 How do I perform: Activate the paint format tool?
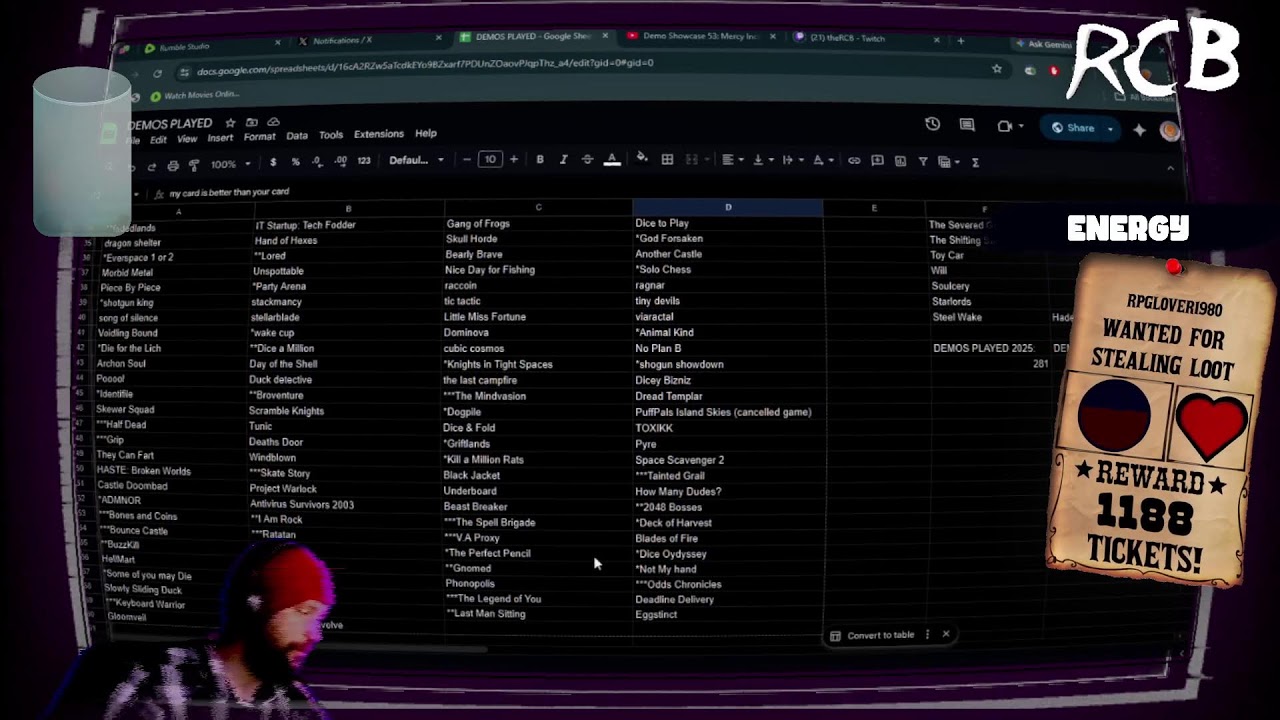pos(194,165)
